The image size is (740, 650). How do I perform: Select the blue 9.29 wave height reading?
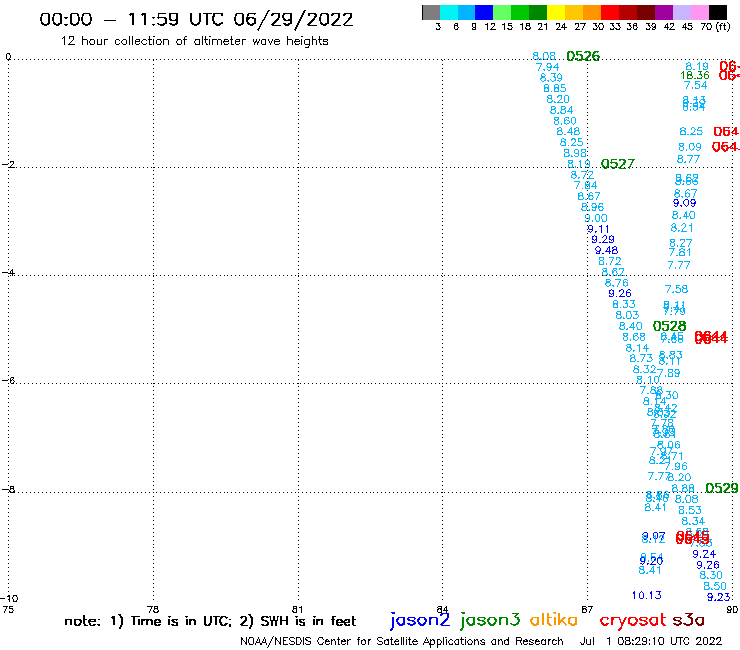pos(603,239)
